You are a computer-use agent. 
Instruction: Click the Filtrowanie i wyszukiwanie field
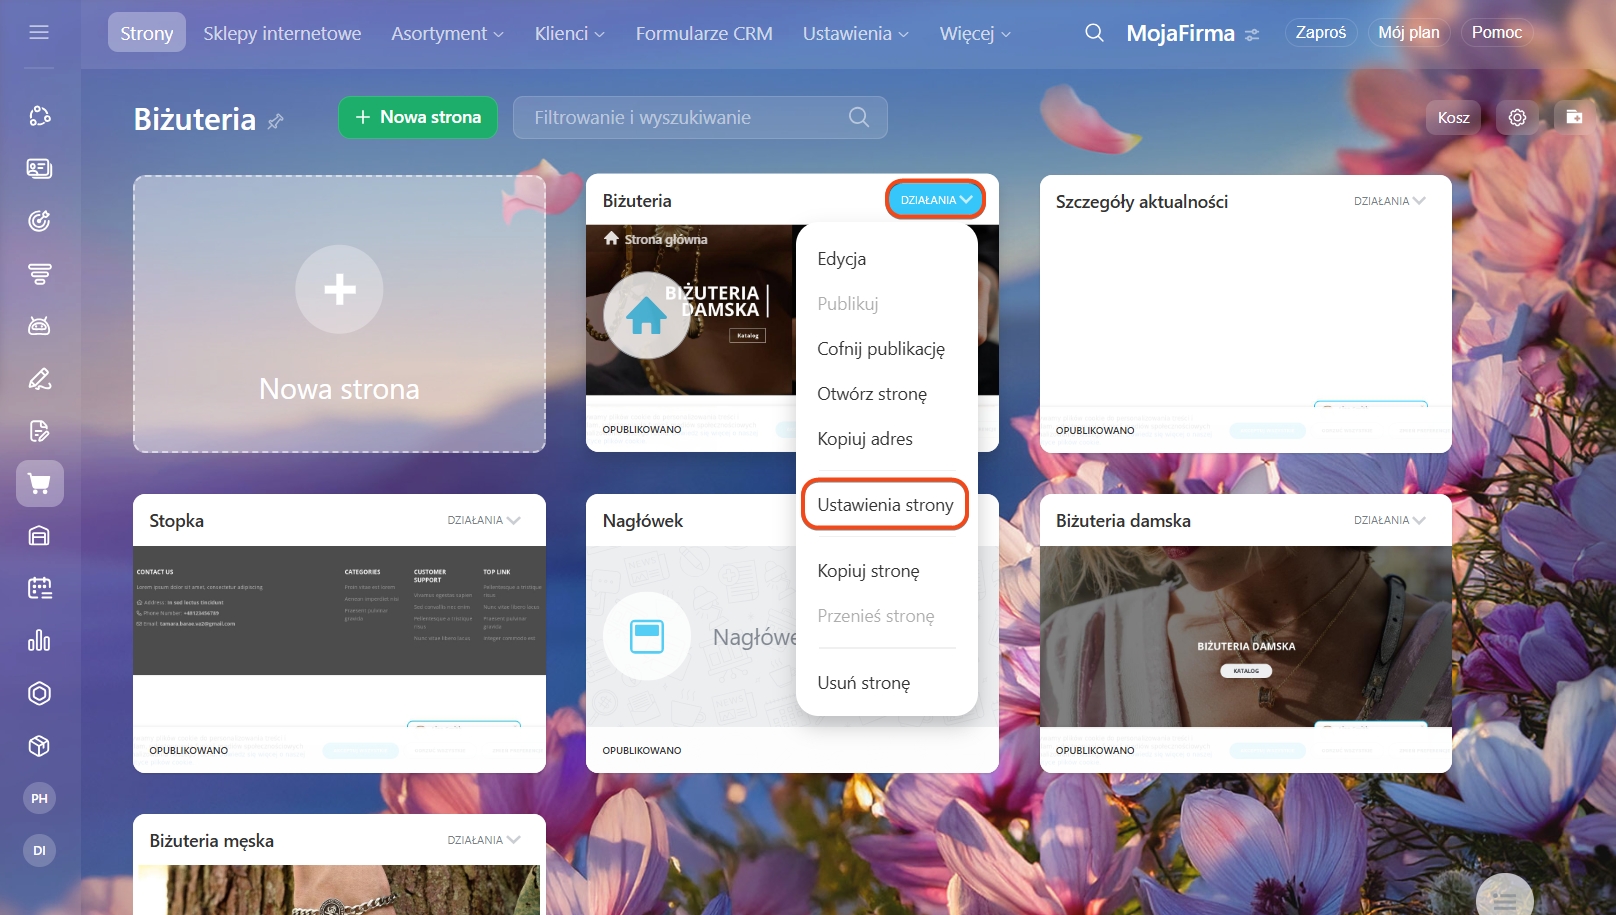[x=690, y=117]
